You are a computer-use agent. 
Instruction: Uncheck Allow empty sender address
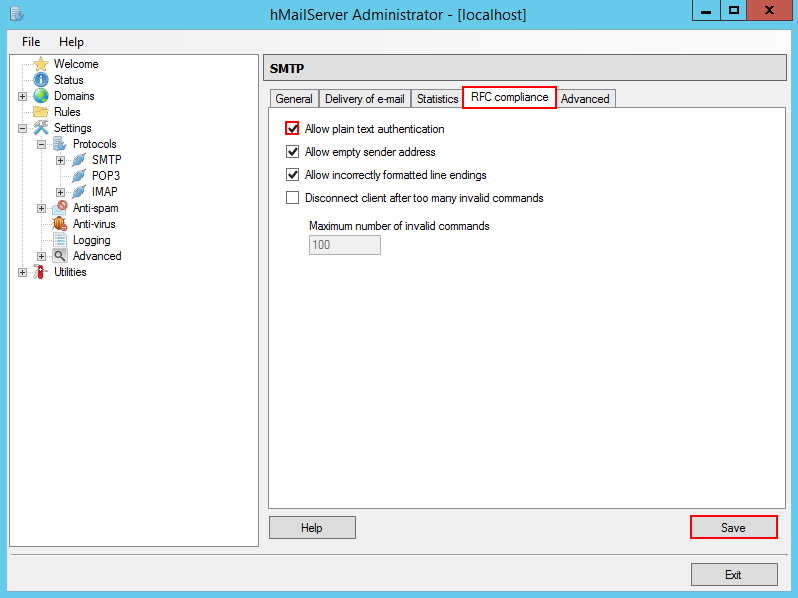292,152
